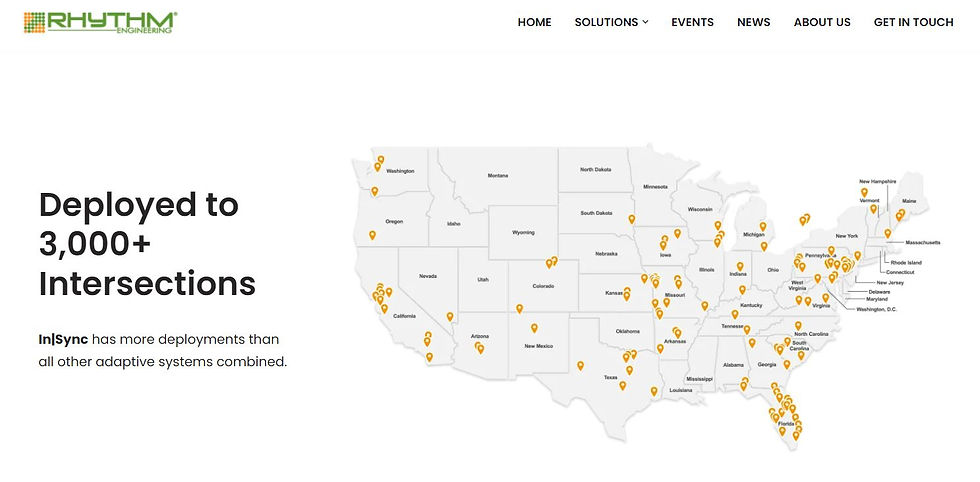Navigate to About Us

point(822,23)
